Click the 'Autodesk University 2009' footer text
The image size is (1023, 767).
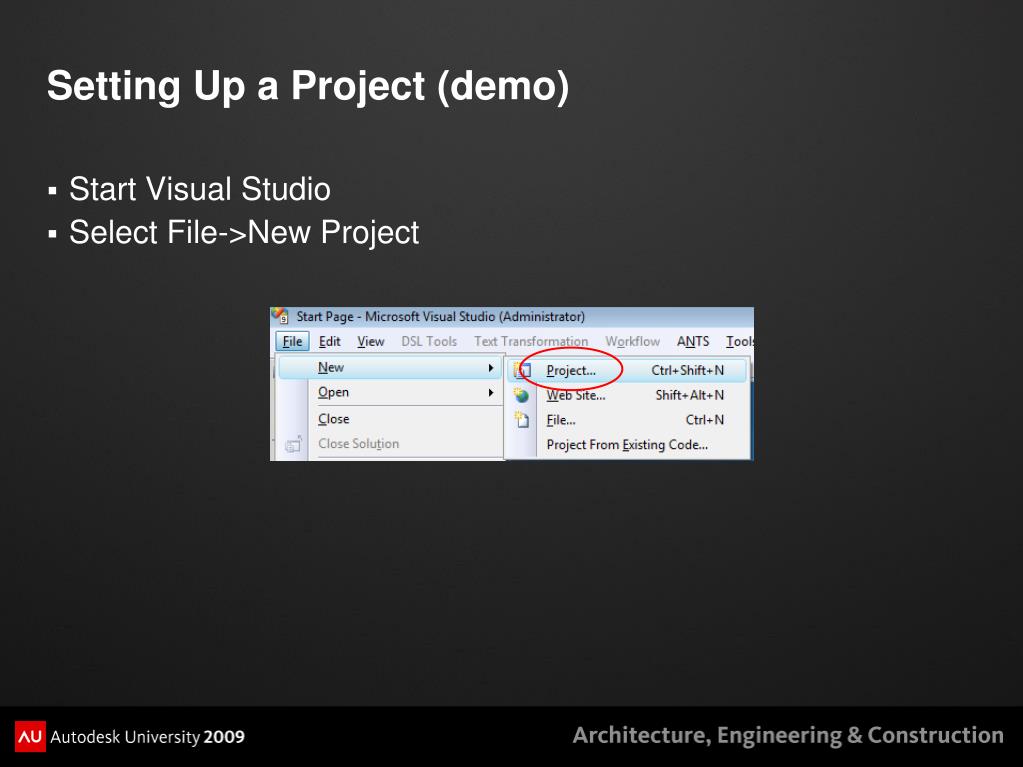(x=147, y=737)
